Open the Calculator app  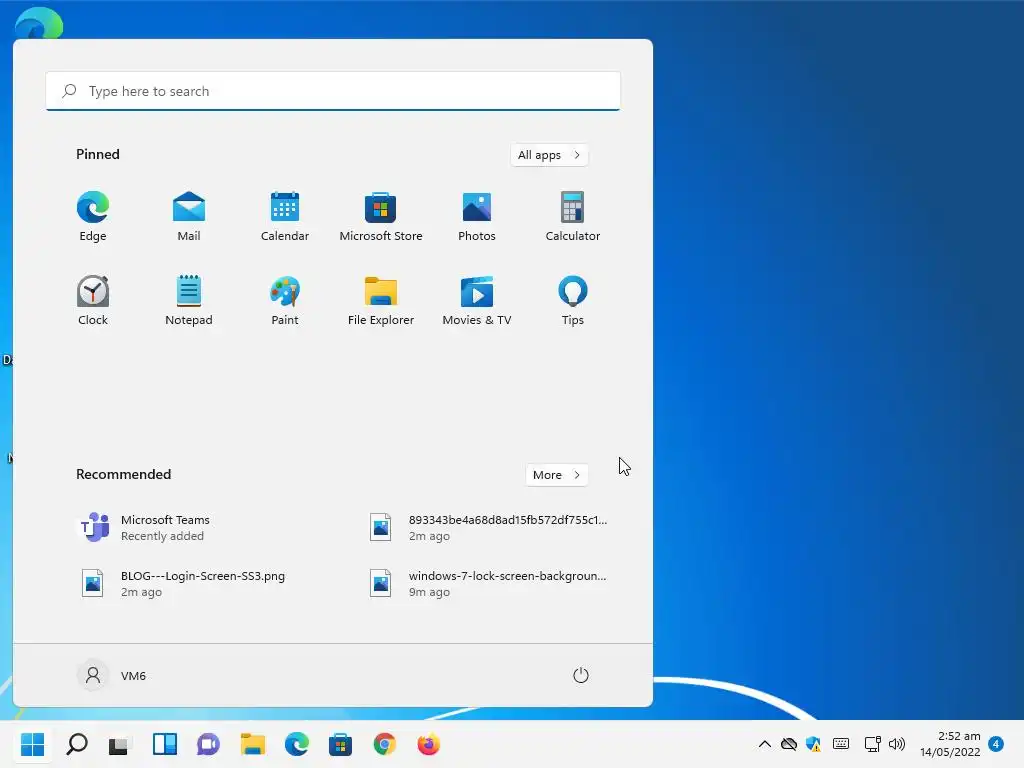(573, 217)
